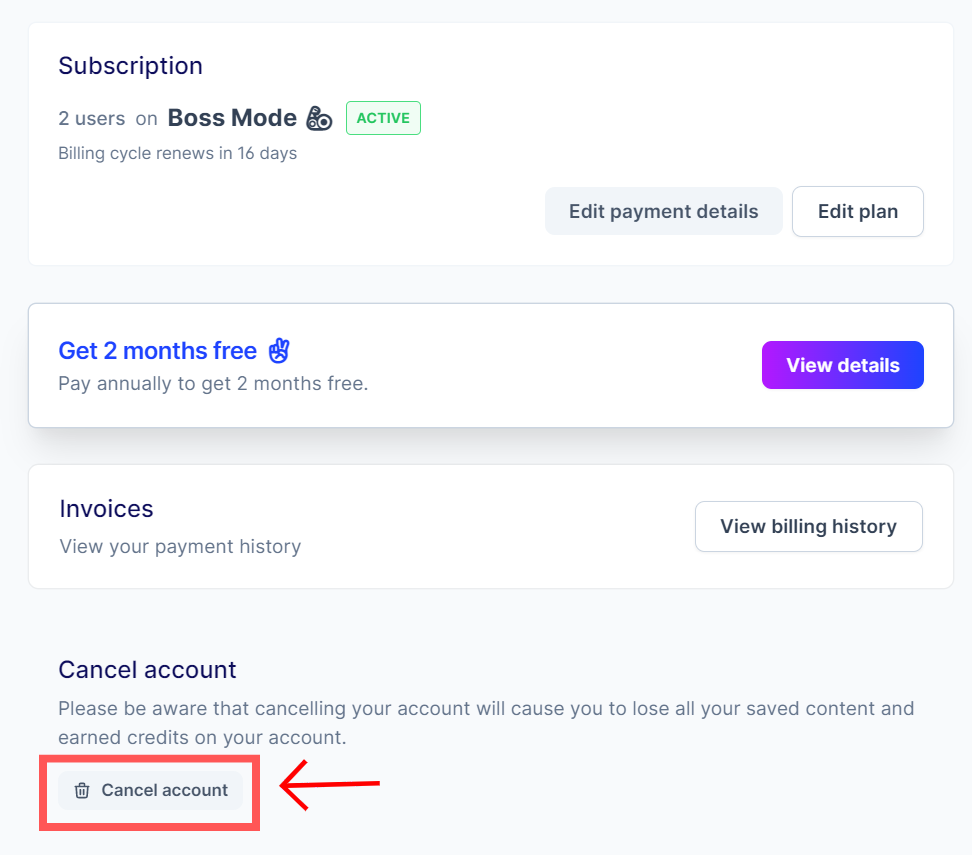
Task: Click the 2 users text
Action: tap(92, 118)
